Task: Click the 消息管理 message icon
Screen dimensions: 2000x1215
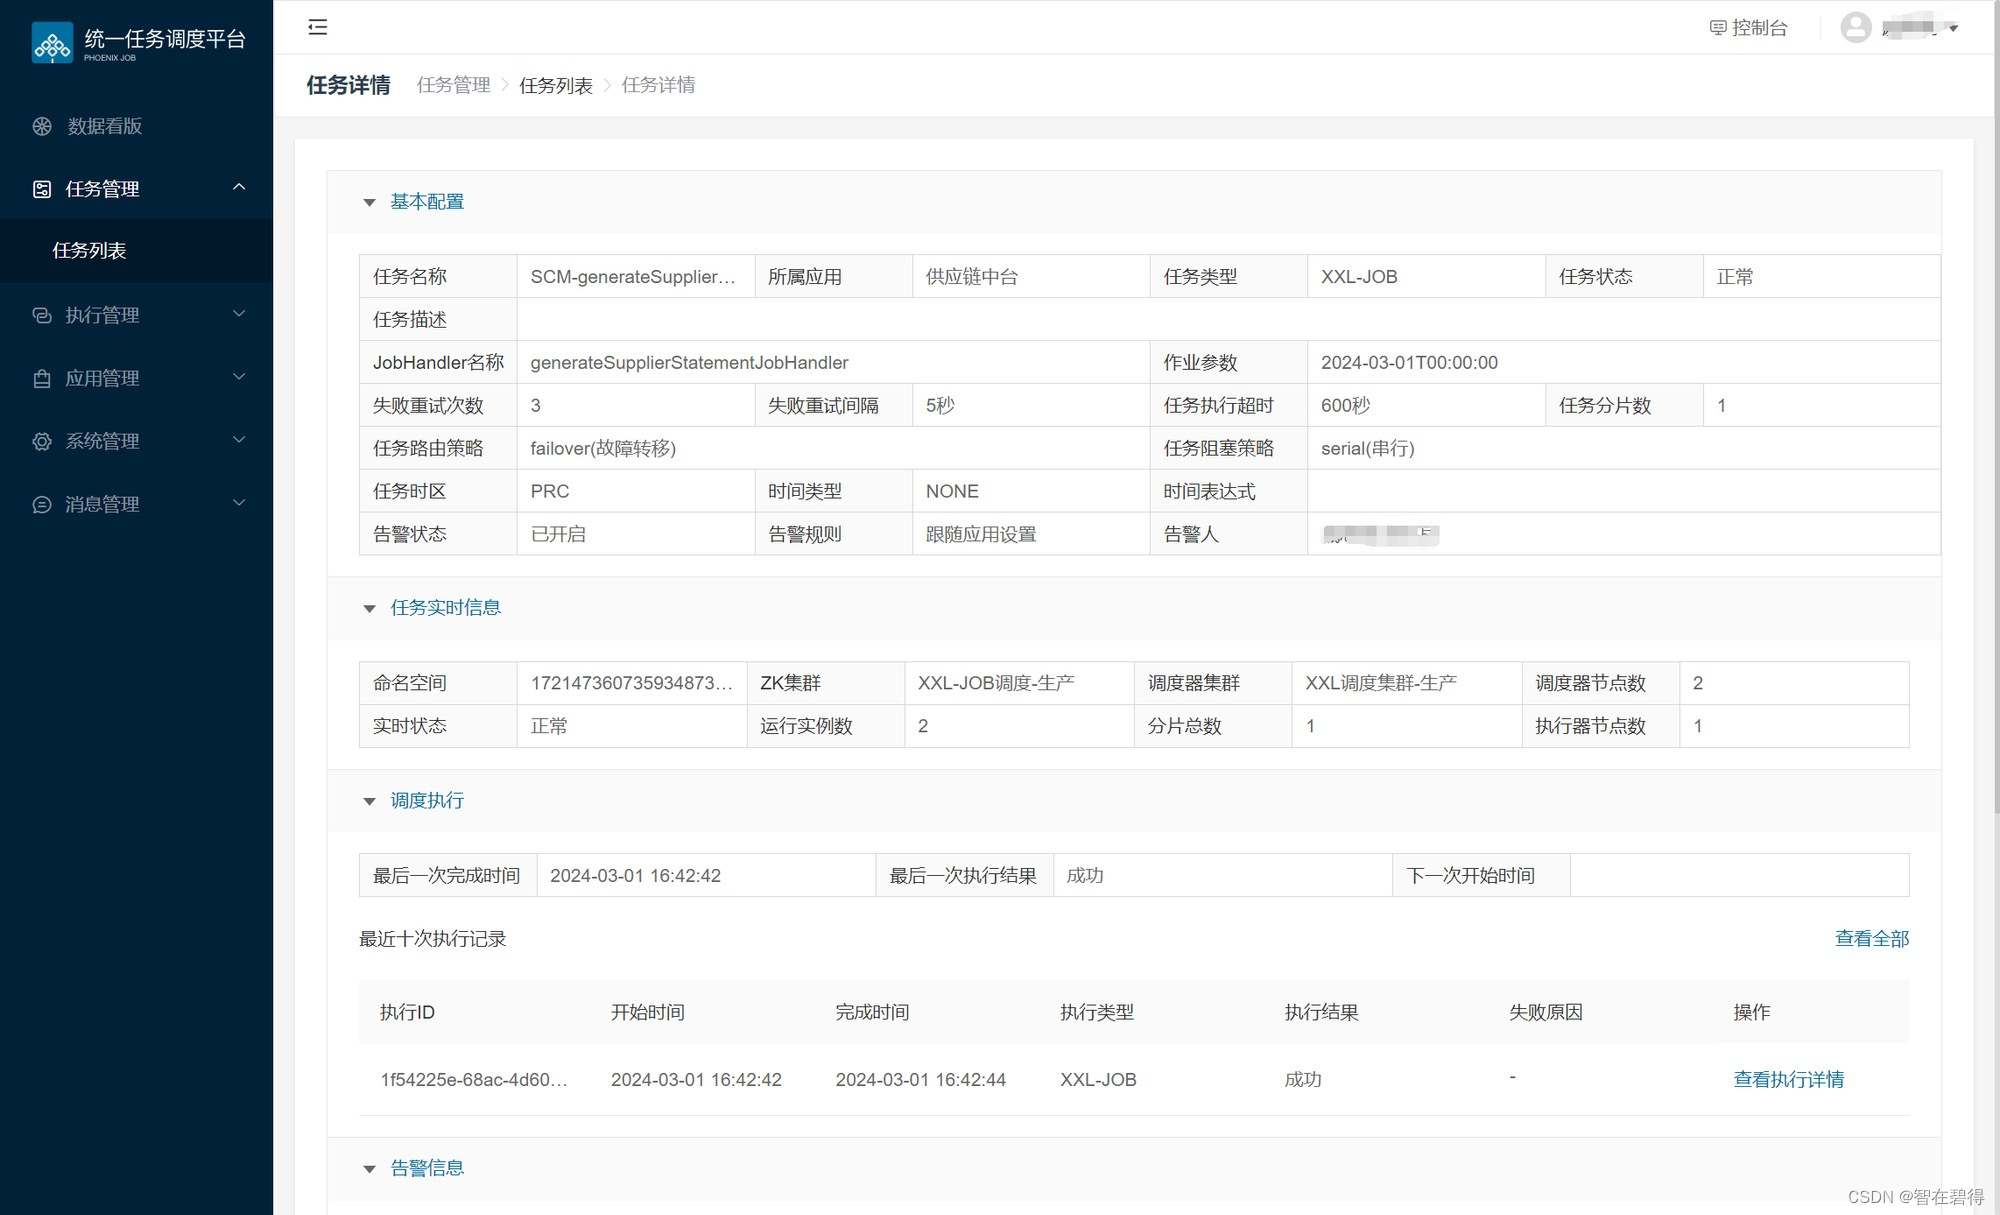Action: click(x=42, y=504)
